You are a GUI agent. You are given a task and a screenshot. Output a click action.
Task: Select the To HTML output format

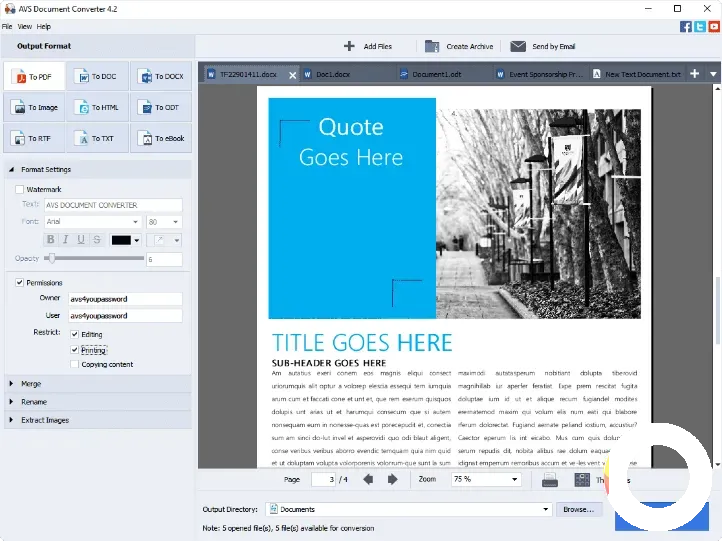[x=97, y=107]
